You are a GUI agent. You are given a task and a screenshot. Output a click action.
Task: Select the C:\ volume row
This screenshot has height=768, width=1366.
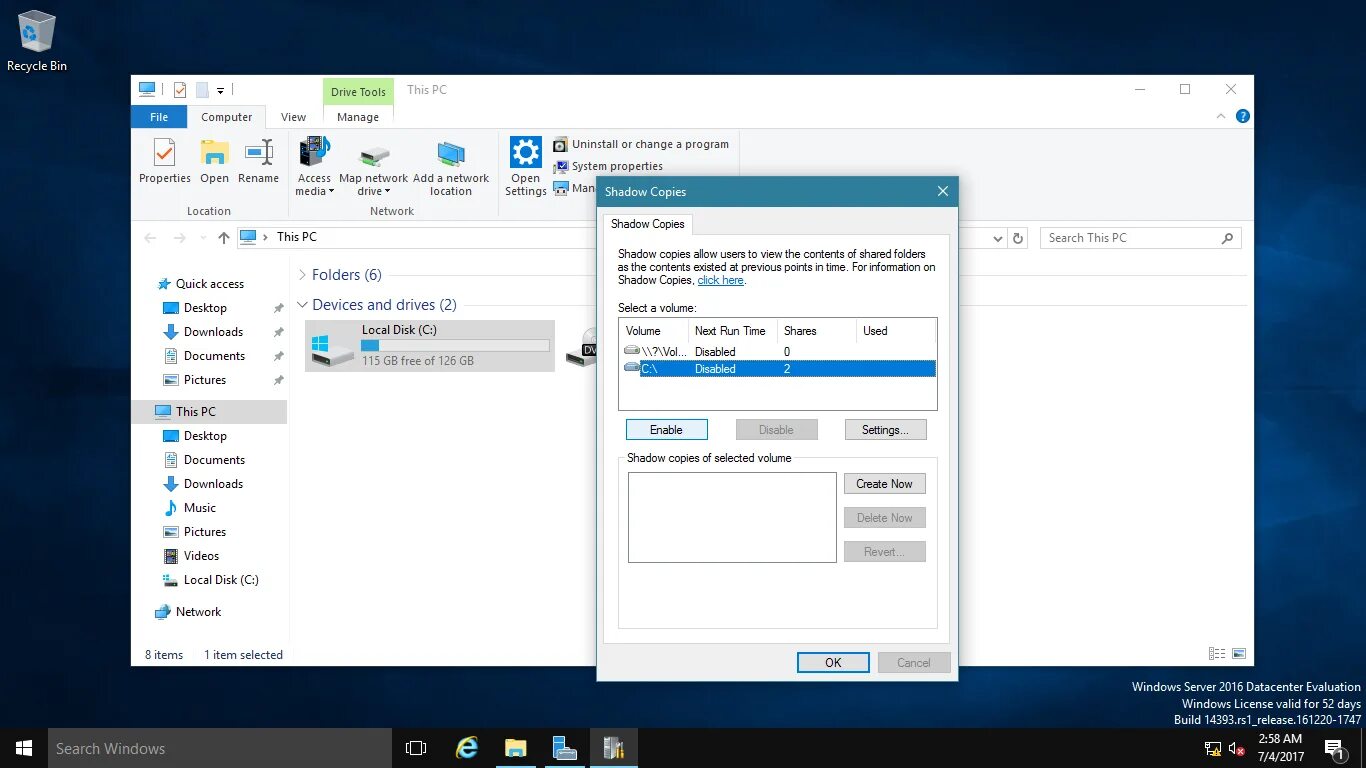tap(778, 368)
